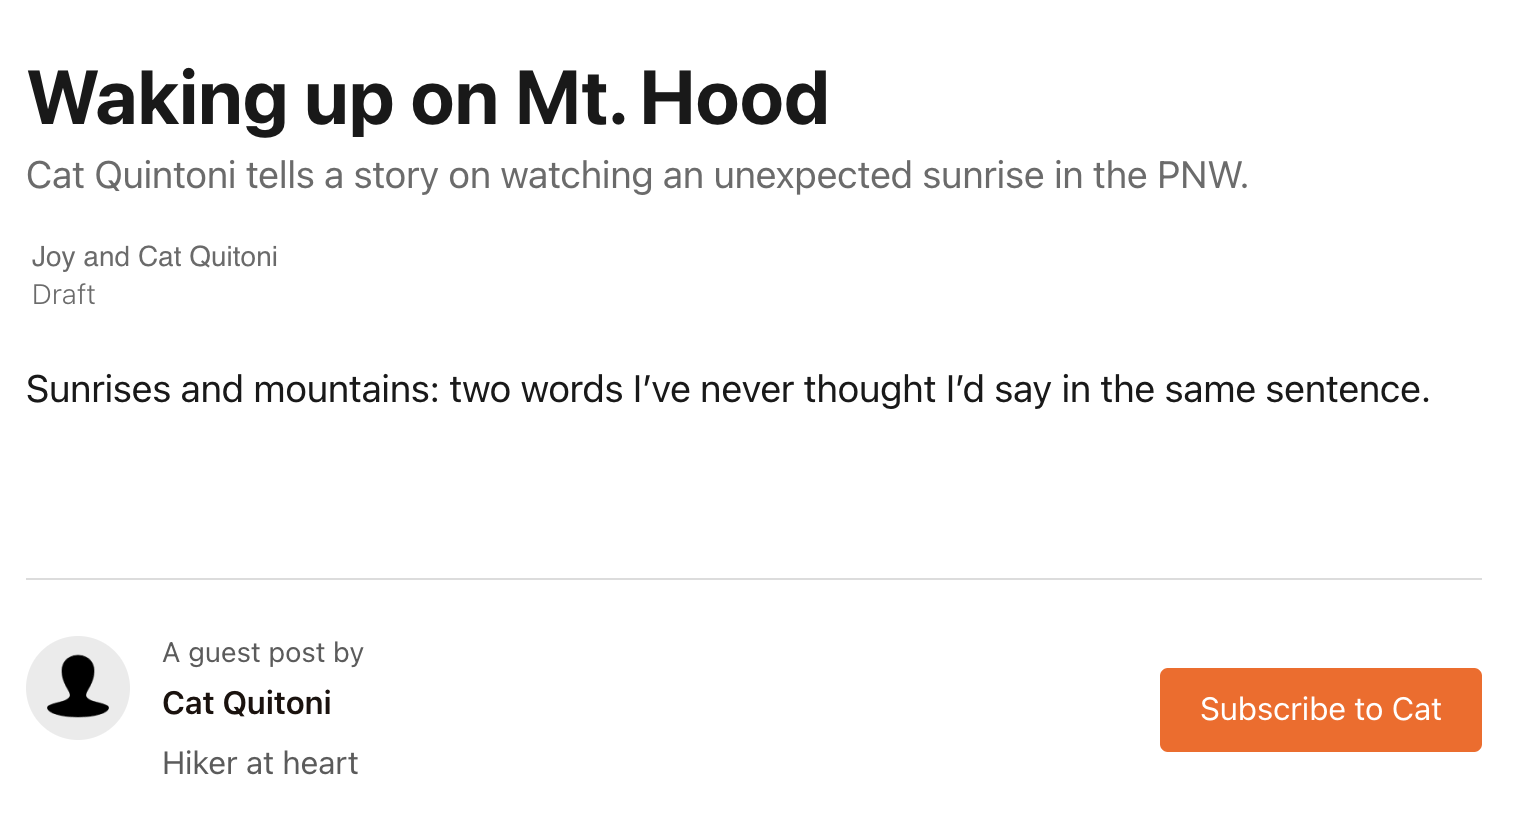Click the word 'Hood' in the title
The image size is (1516, 840).
pyautogui.click(x=734, y=98)
